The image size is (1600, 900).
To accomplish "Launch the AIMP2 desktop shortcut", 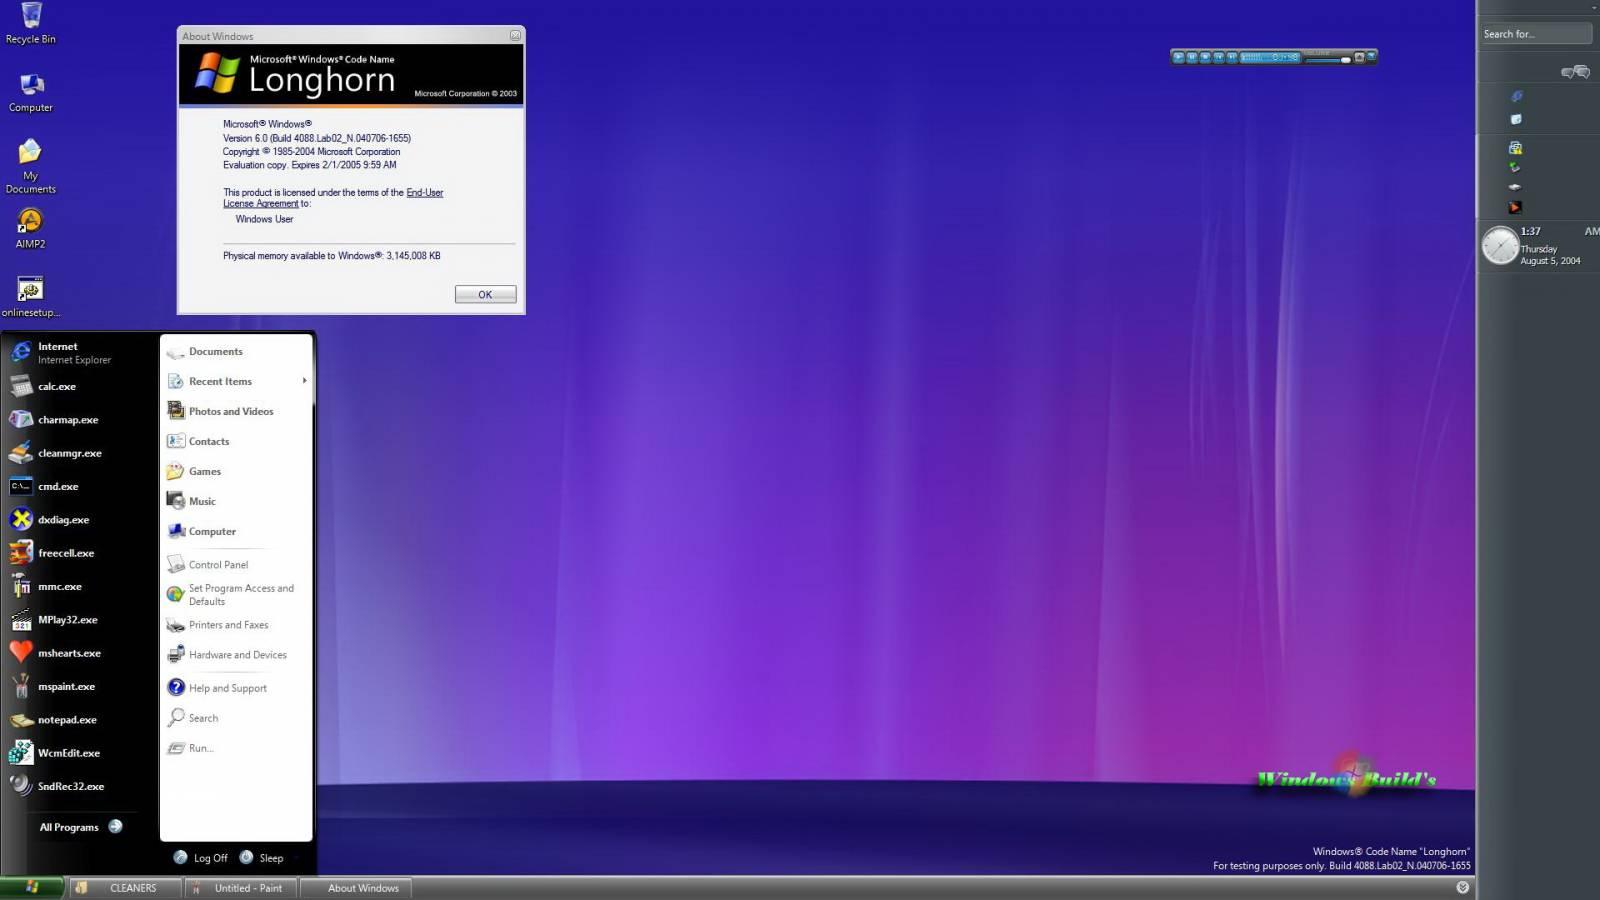I will point(30,228).
